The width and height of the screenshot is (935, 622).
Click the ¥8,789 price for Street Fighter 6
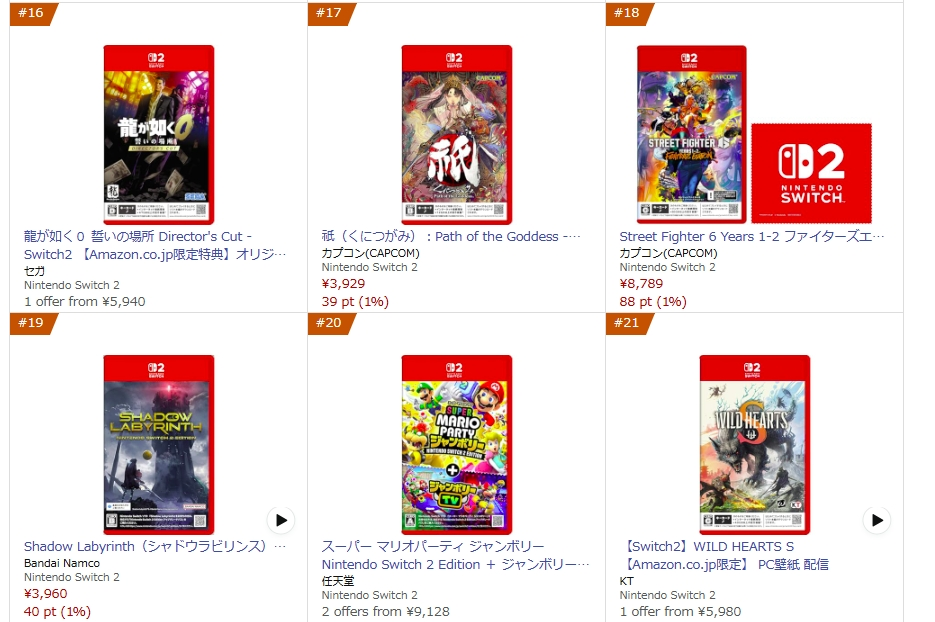[641, 284]
